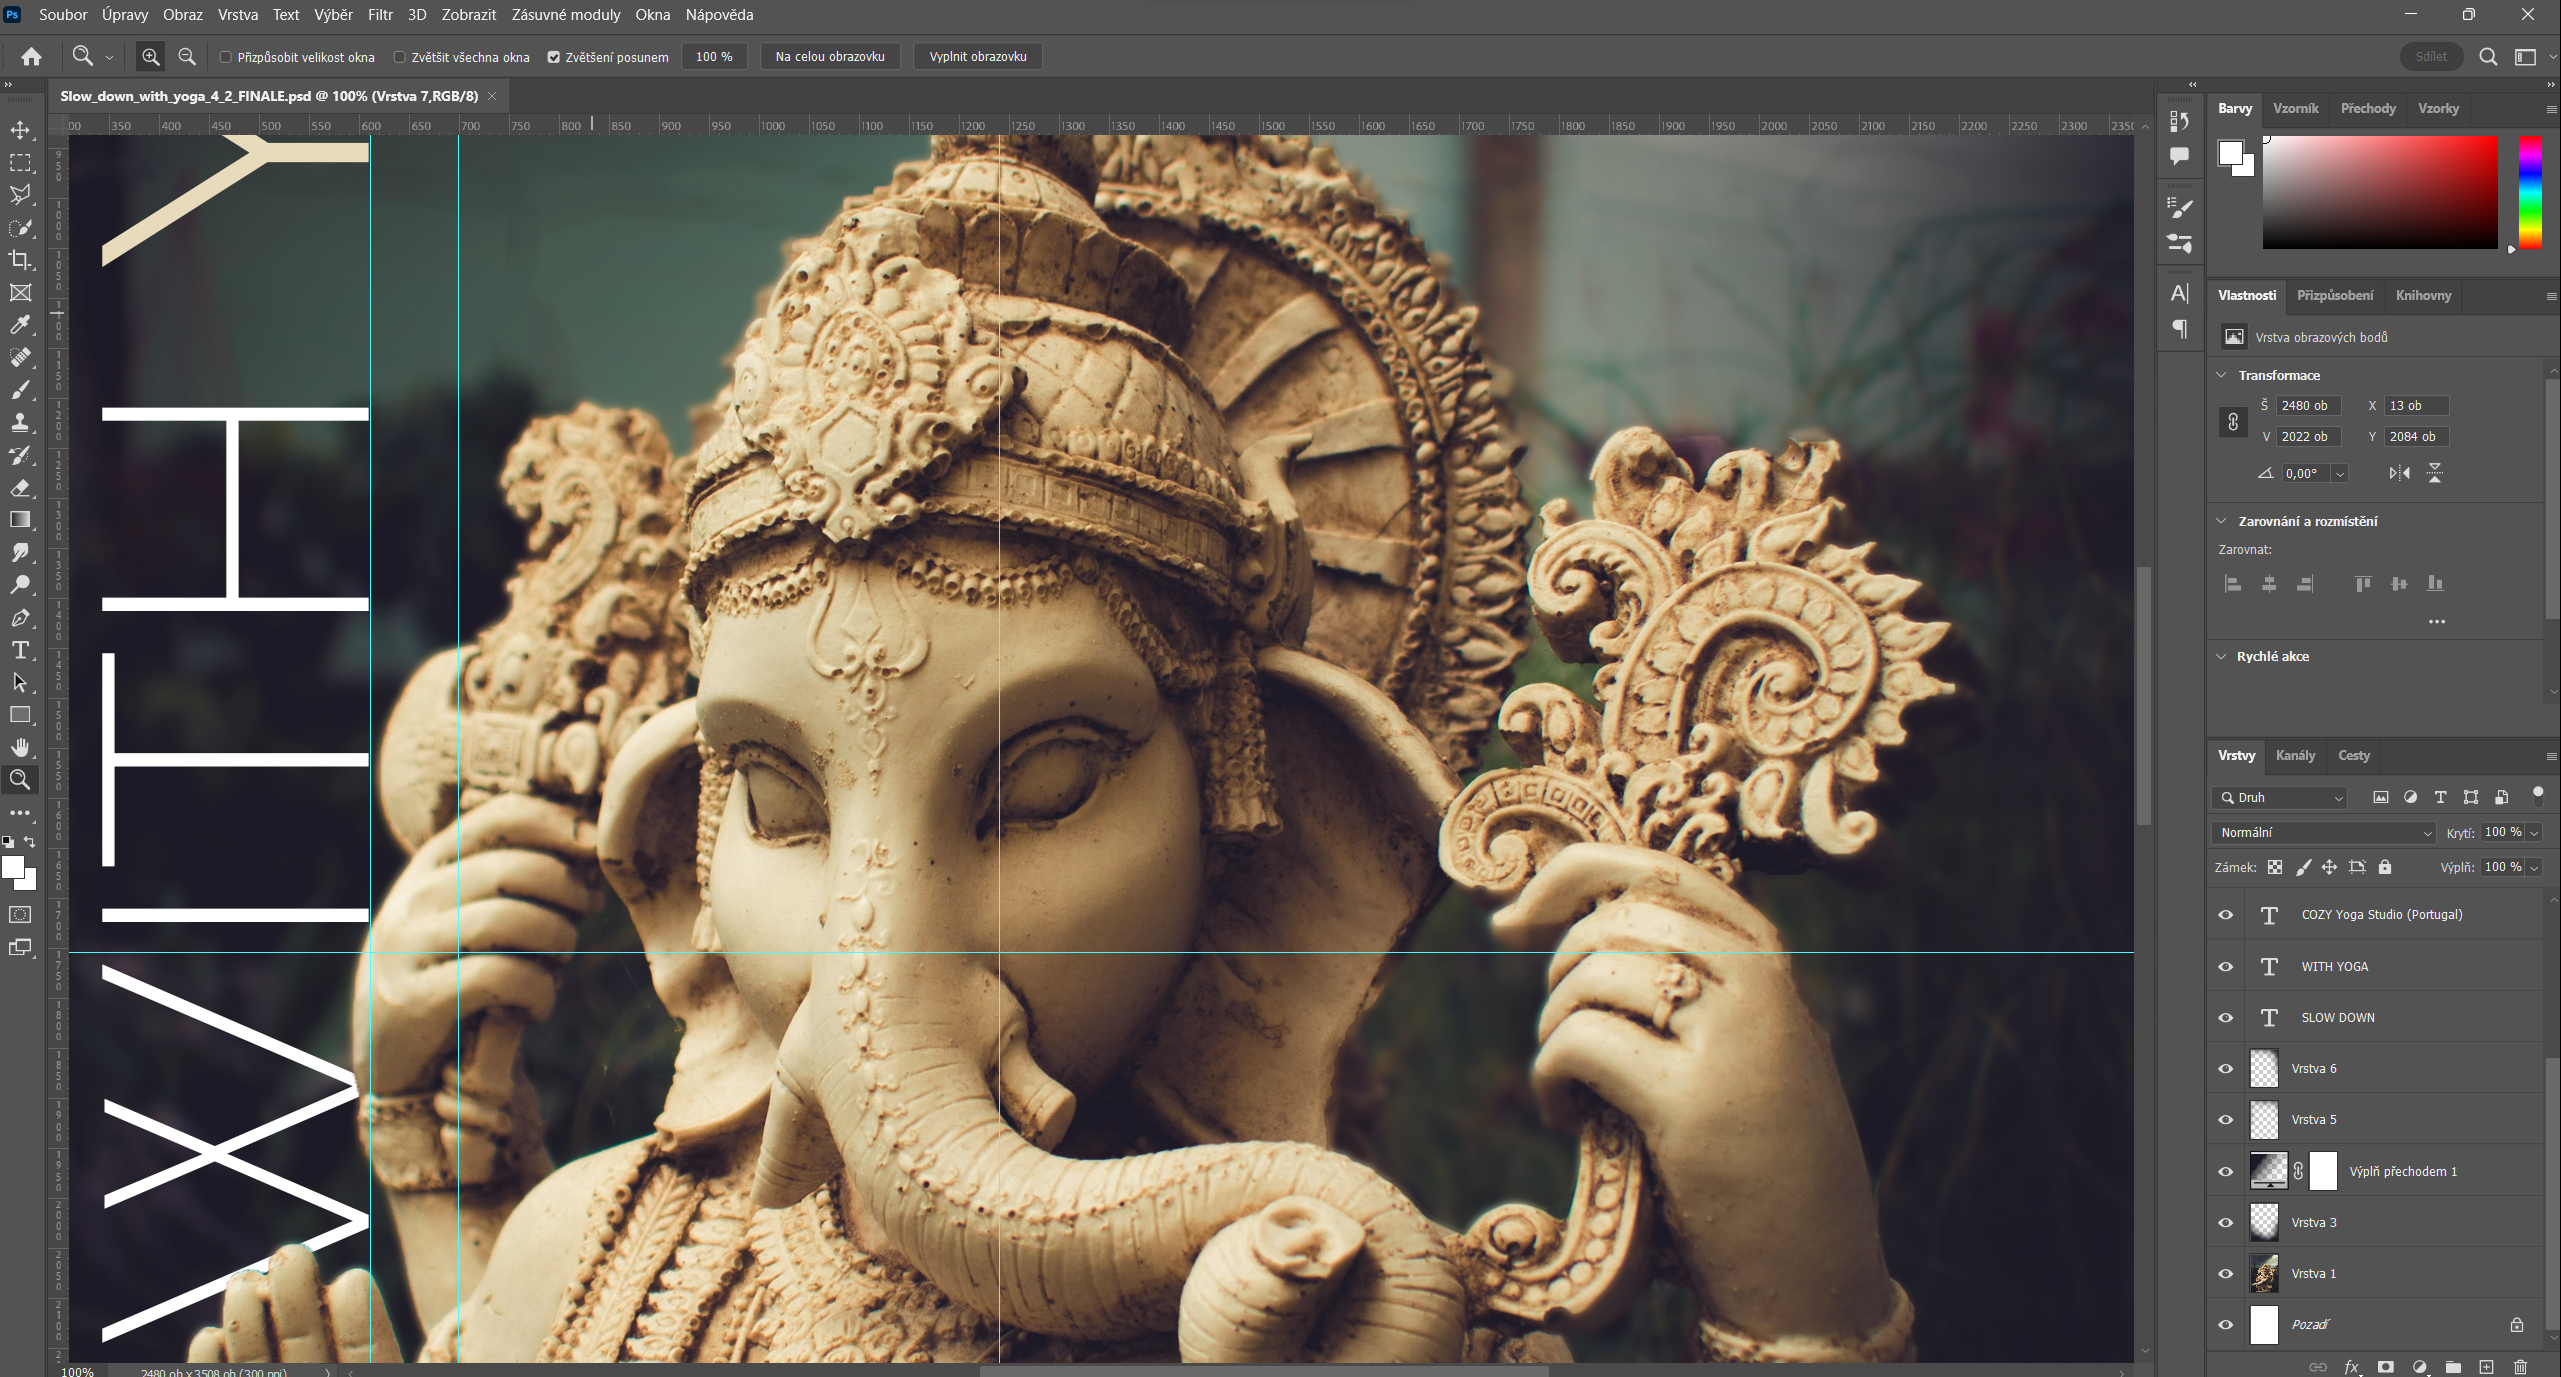Select the Hand tool
Screen dimensions: 2561x1377
coord(20,748)
